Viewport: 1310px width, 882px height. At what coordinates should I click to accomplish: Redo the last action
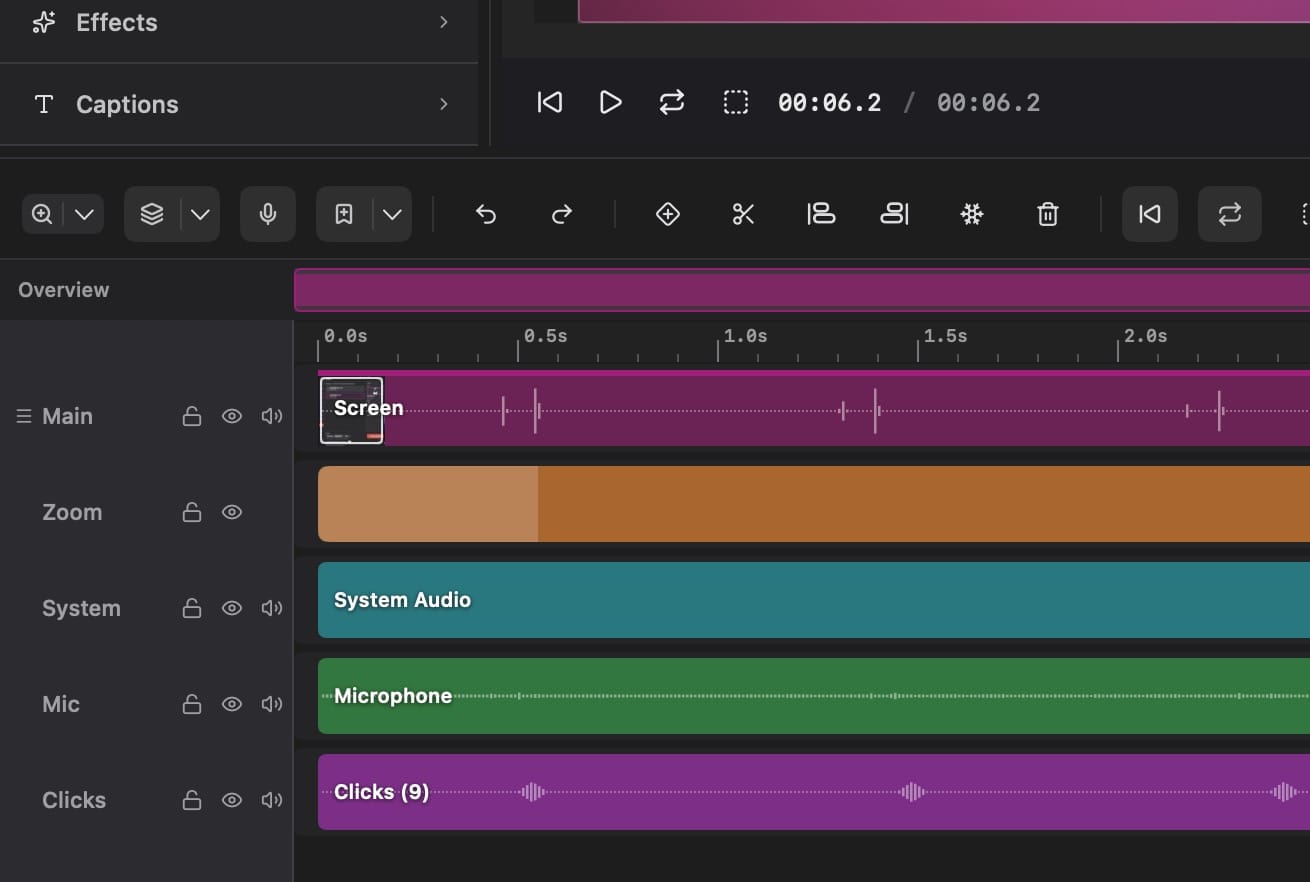[x=562, y=214]
